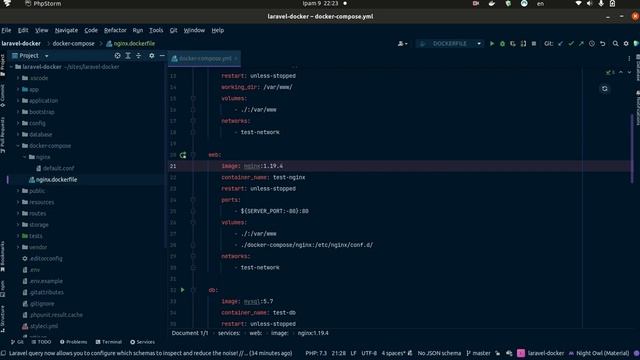
Task: Click No JSON schema in status bar
Action: (x=439, y=353)
